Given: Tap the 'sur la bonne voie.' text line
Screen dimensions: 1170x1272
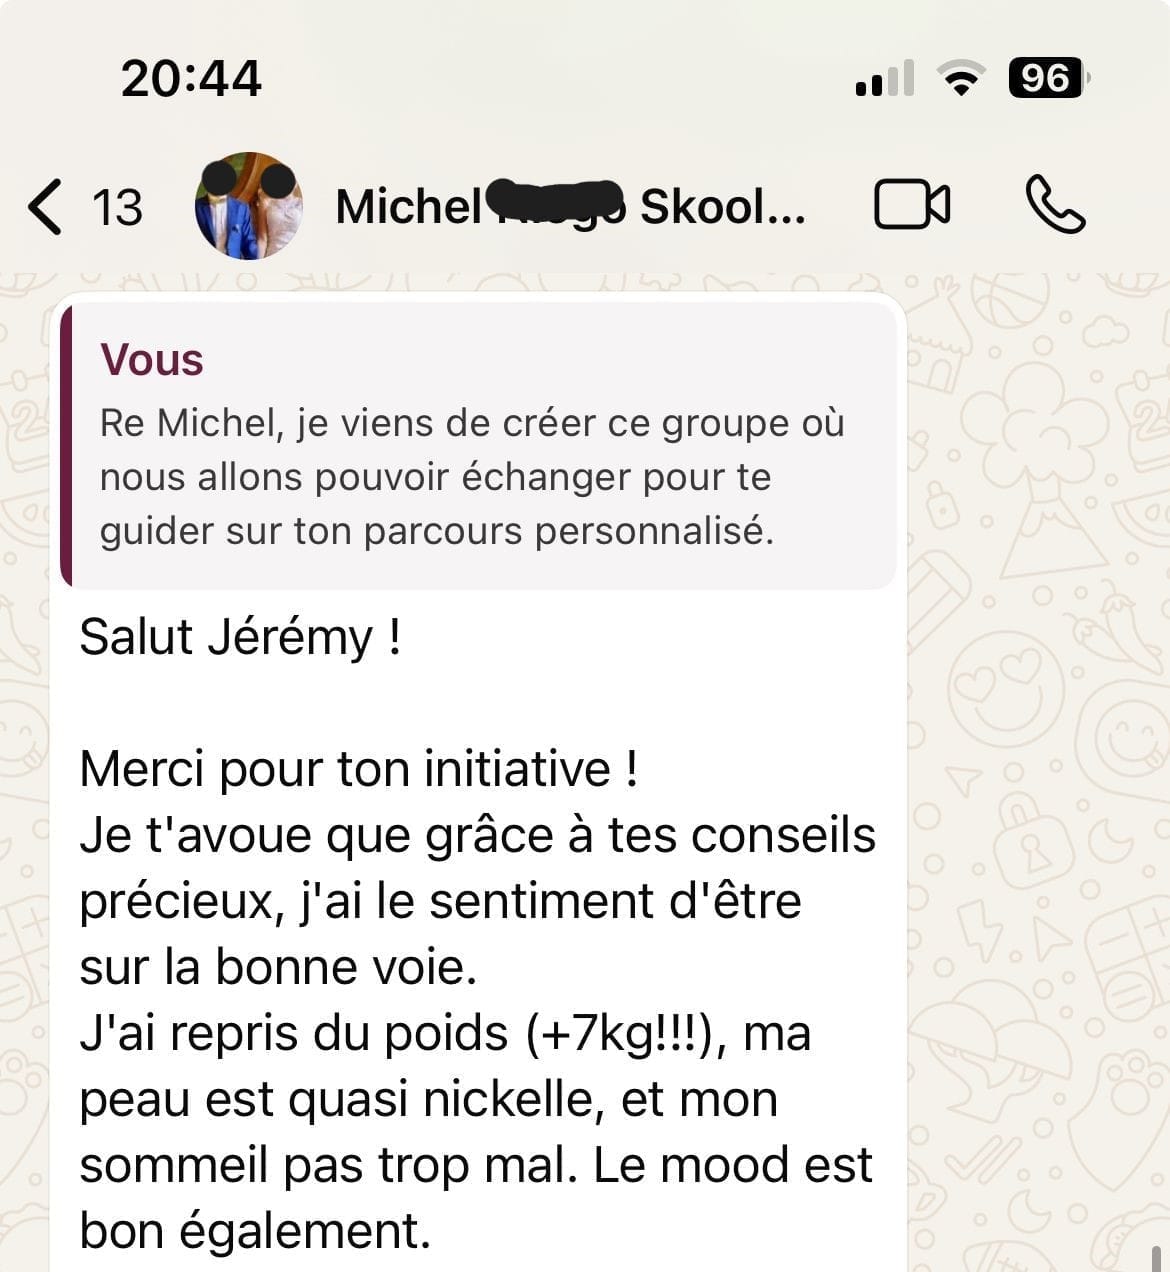Looking at the screenshot, I should point(279,967).
